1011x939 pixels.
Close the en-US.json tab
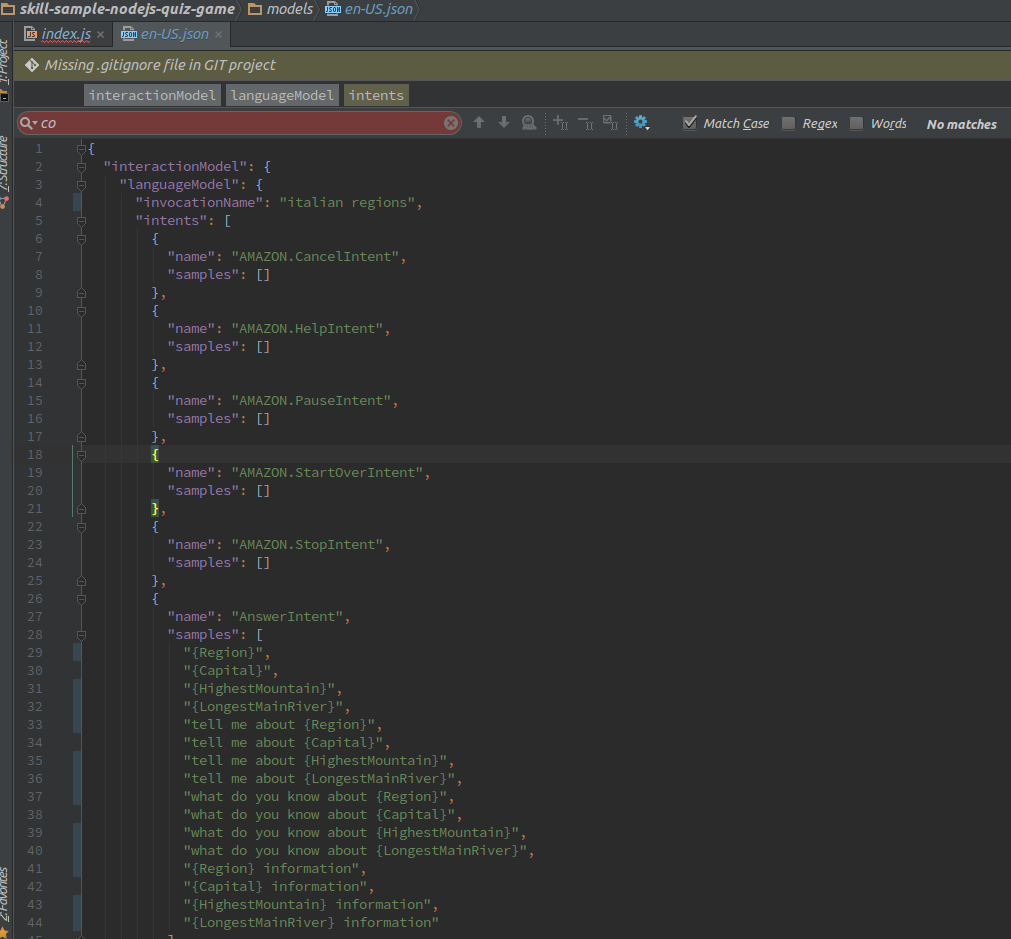pyautogui.click(x=219, y=35)
